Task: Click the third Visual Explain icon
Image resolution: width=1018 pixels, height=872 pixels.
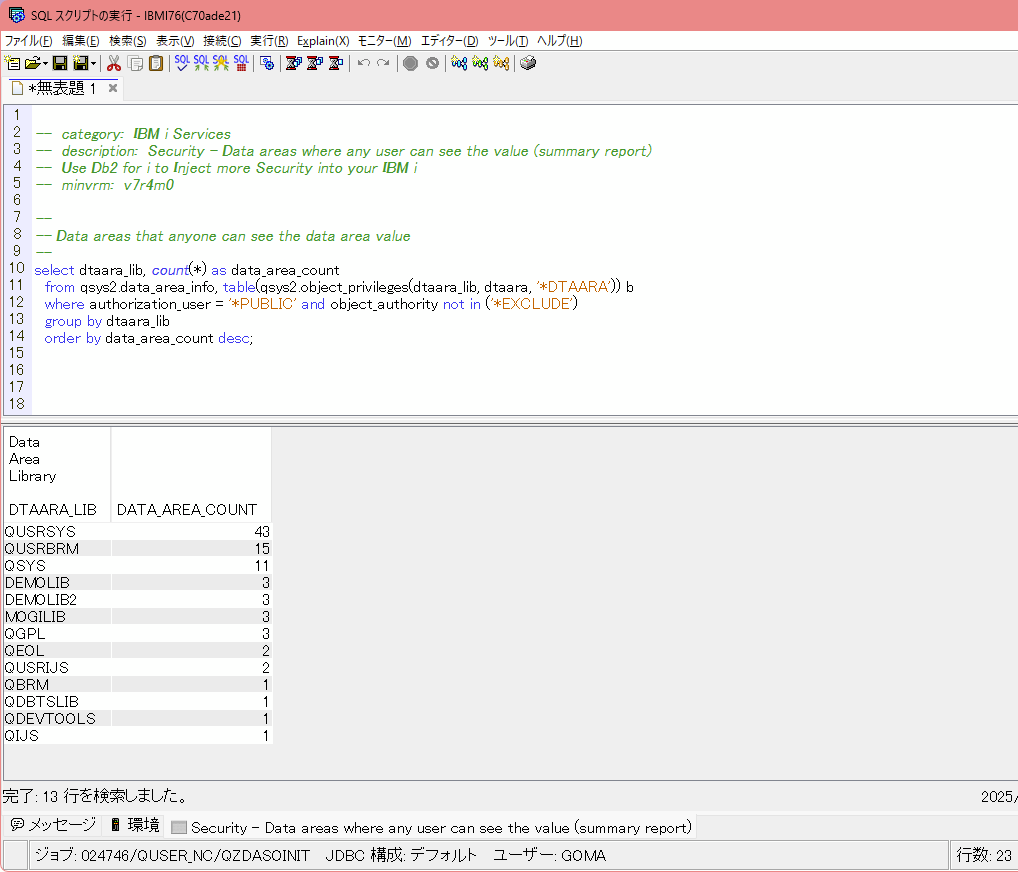Action: (x=501, y=63)
